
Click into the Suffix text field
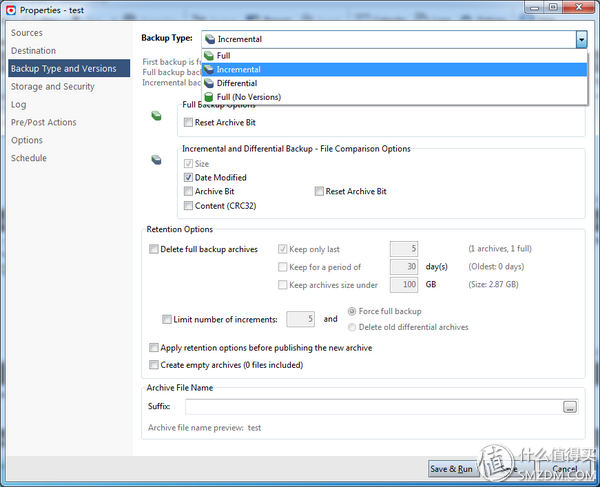pos(373,407)
